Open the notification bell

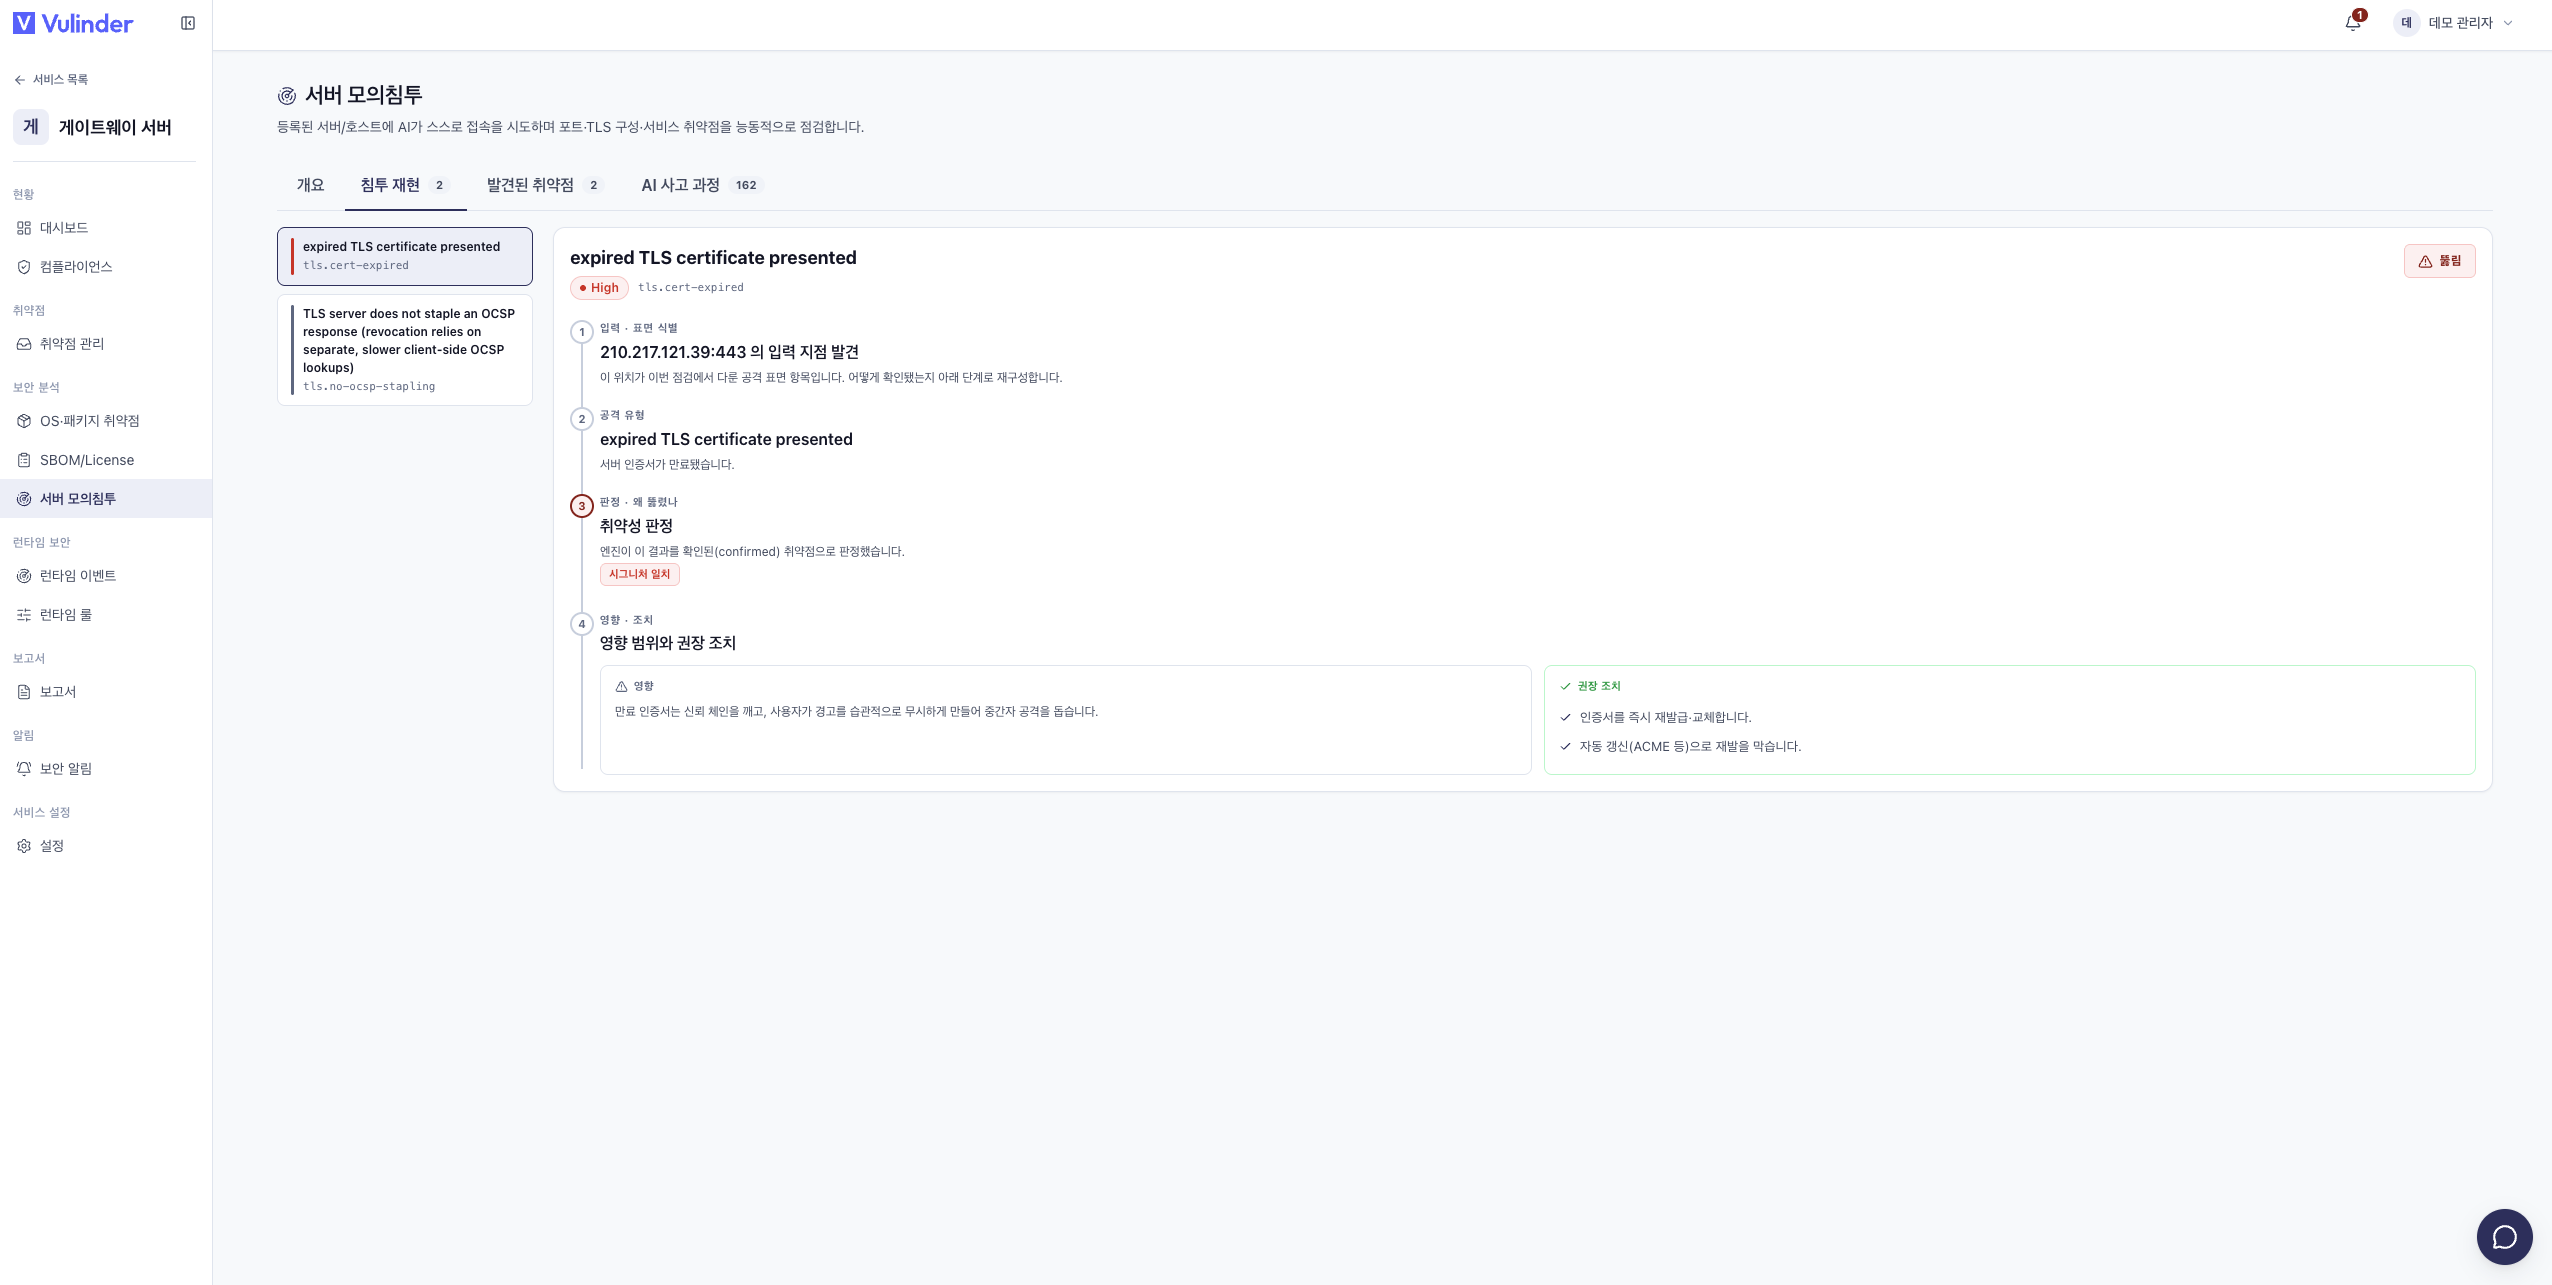[2353, 23]
